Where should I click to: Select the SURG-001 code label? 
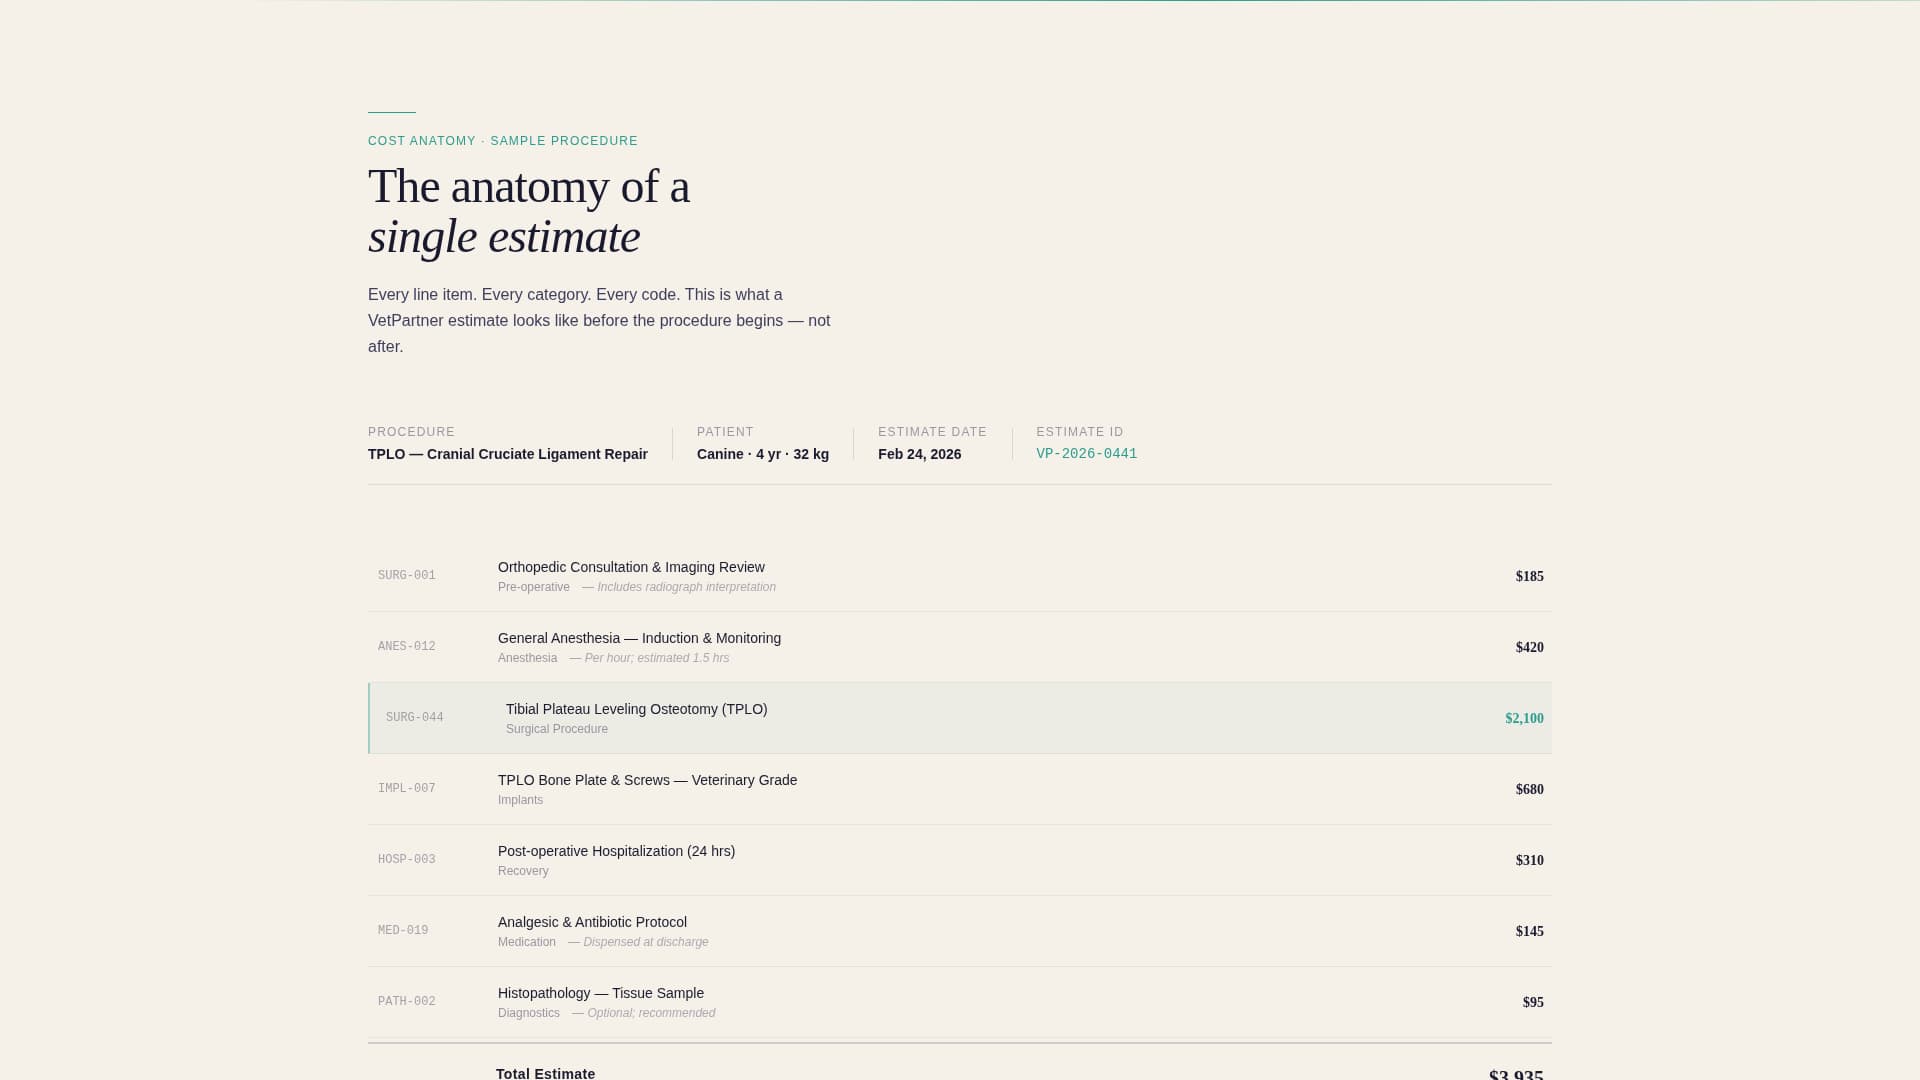[x=407, y=575]
